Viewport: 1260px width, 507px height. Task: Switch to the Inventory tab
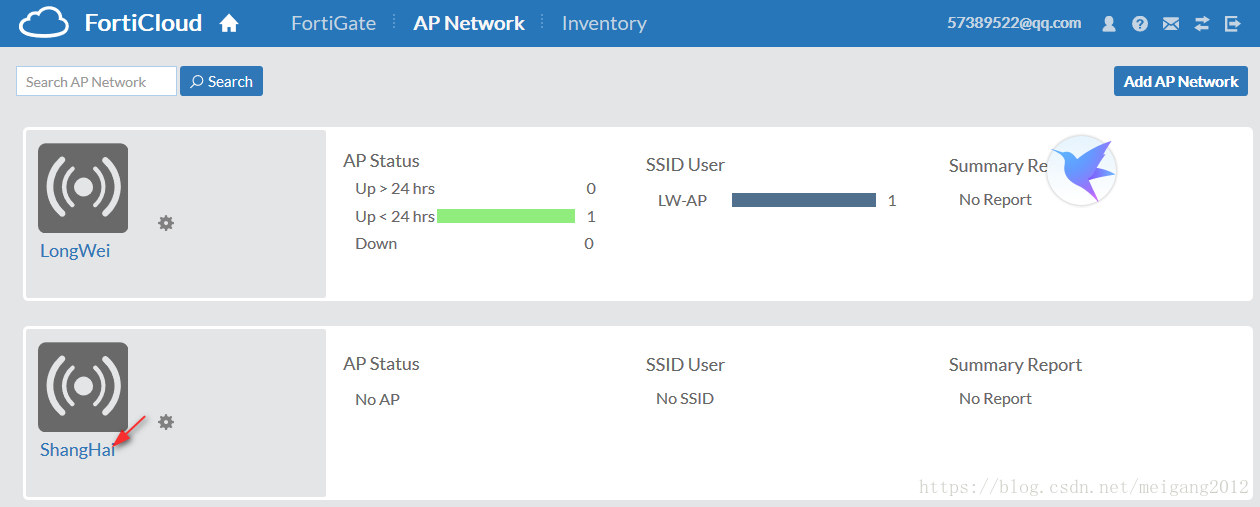604,23
